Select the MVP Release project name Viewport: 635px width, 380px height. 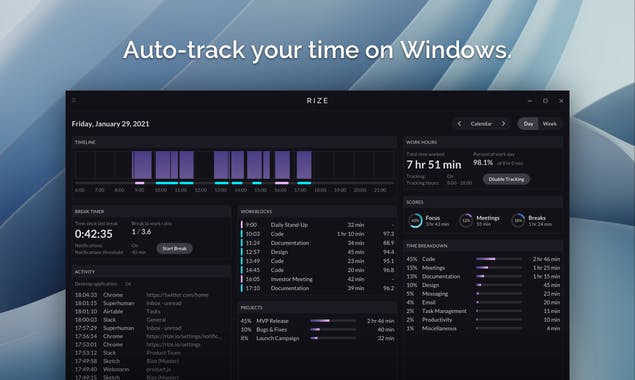pos(272,321)
